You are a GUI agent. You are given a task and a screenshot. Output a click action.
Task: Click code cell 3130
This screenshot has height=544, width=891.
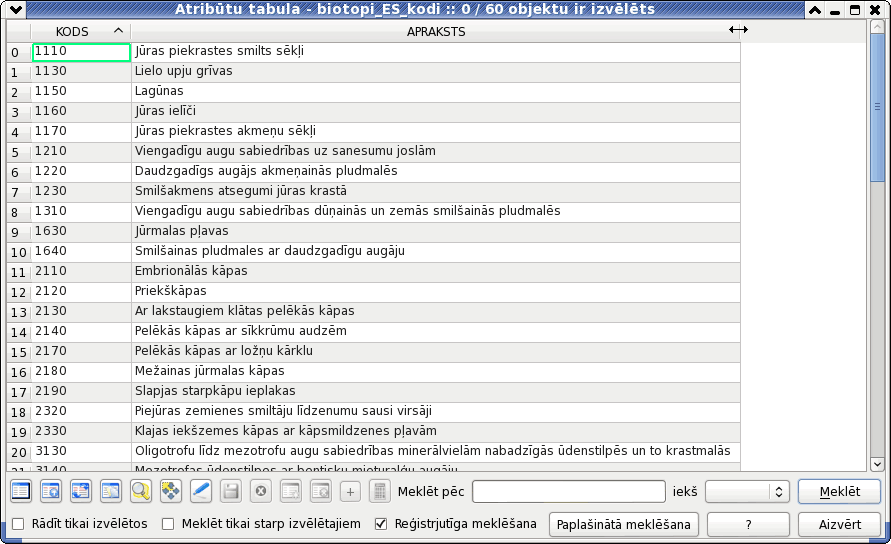point(81,451)
